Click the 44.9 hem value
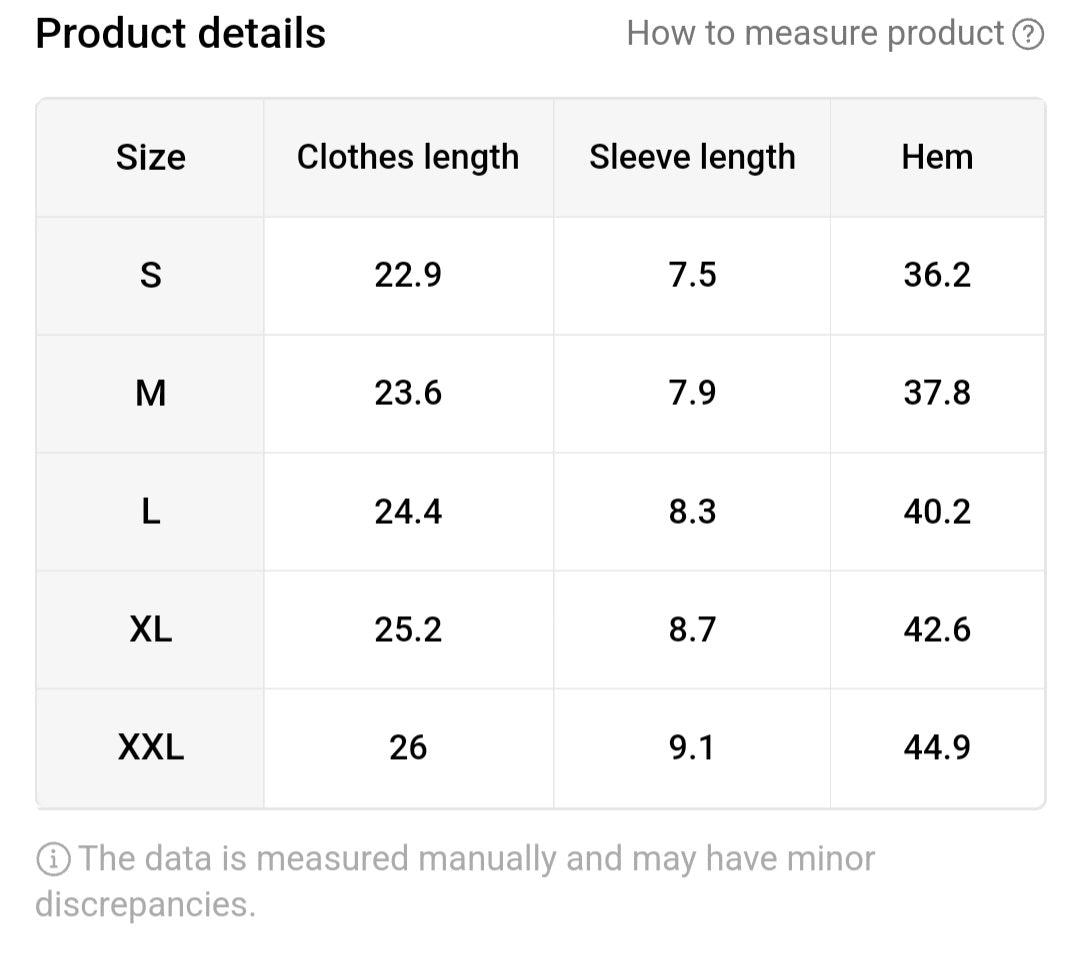Screen dimensions: 1080x961 [937, 747]
